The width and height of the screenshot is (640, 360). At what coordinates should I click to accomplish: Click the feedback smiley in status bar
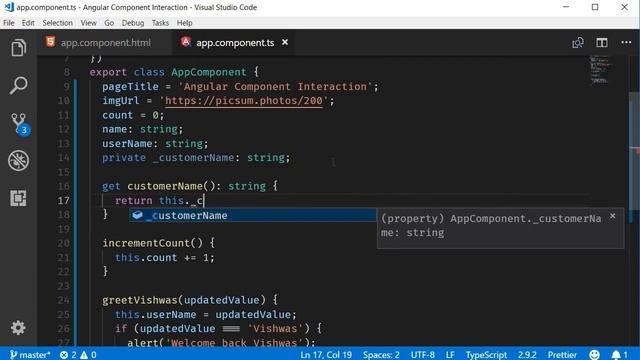pyautogui.click(x=595, y=354)
